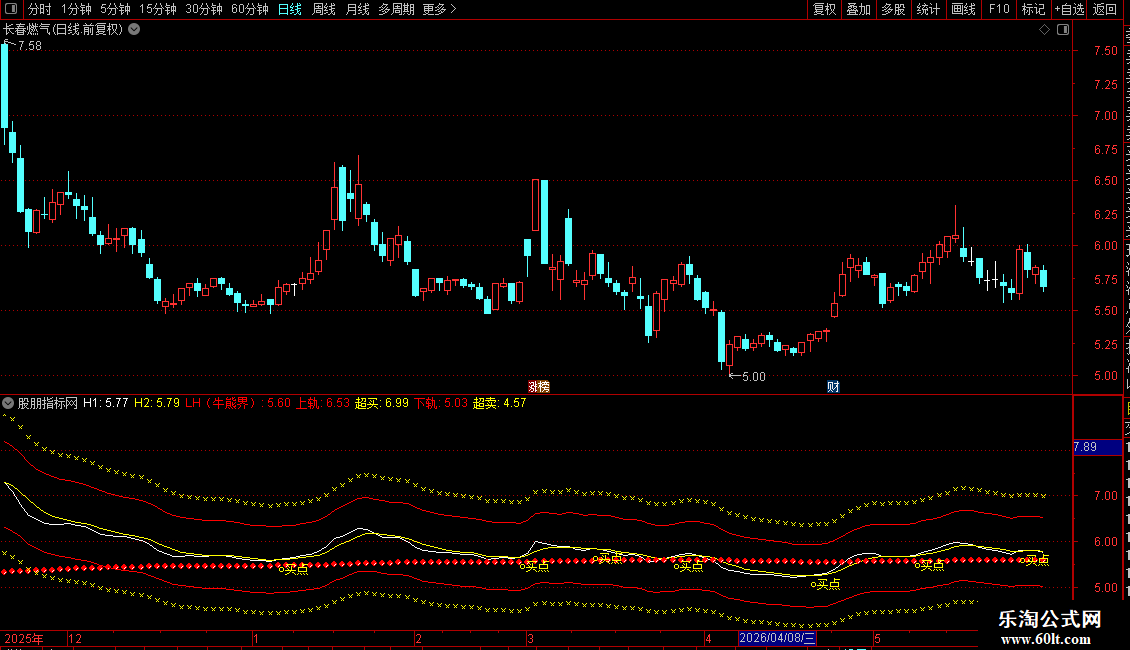
Task: Click the highlighted date 2026/04/08/三
Action: (777, 638)
